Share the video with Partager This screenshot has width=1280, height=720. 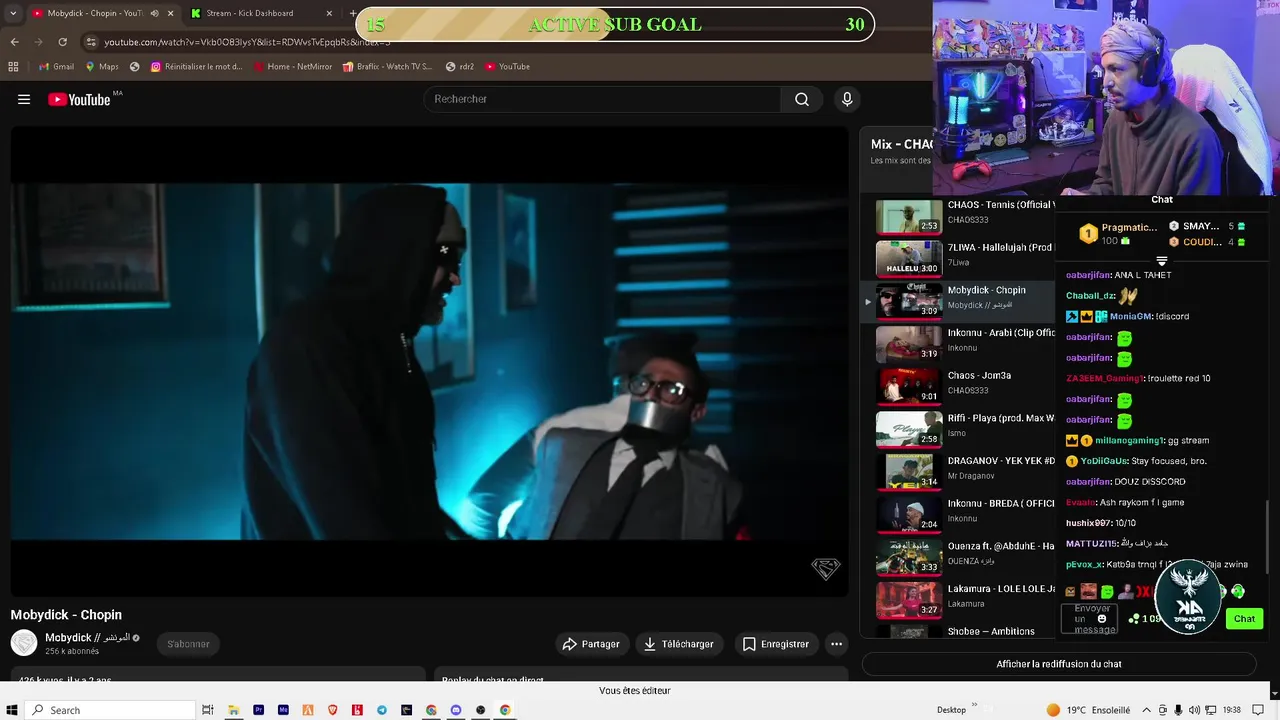pos(591,644)
